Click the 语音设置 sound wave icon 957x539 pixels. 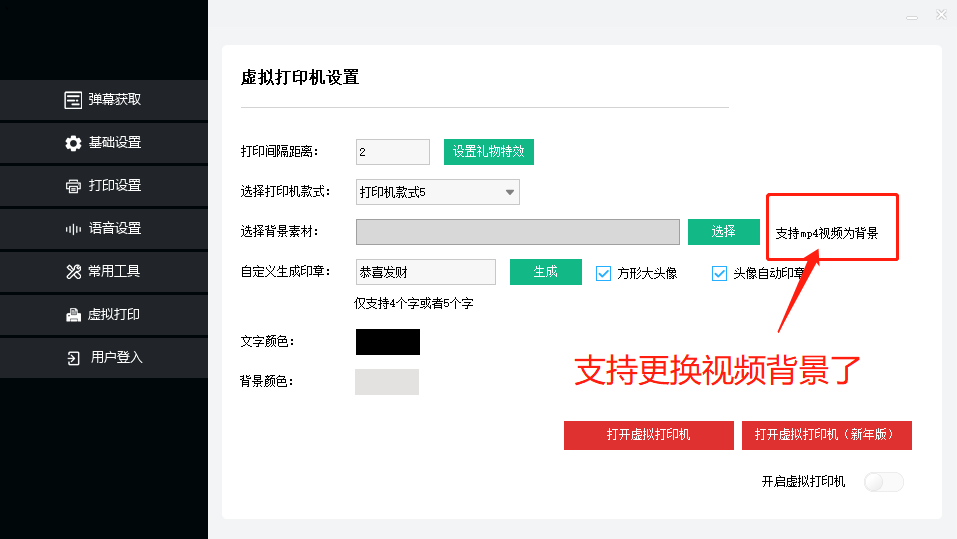(73, 229)
